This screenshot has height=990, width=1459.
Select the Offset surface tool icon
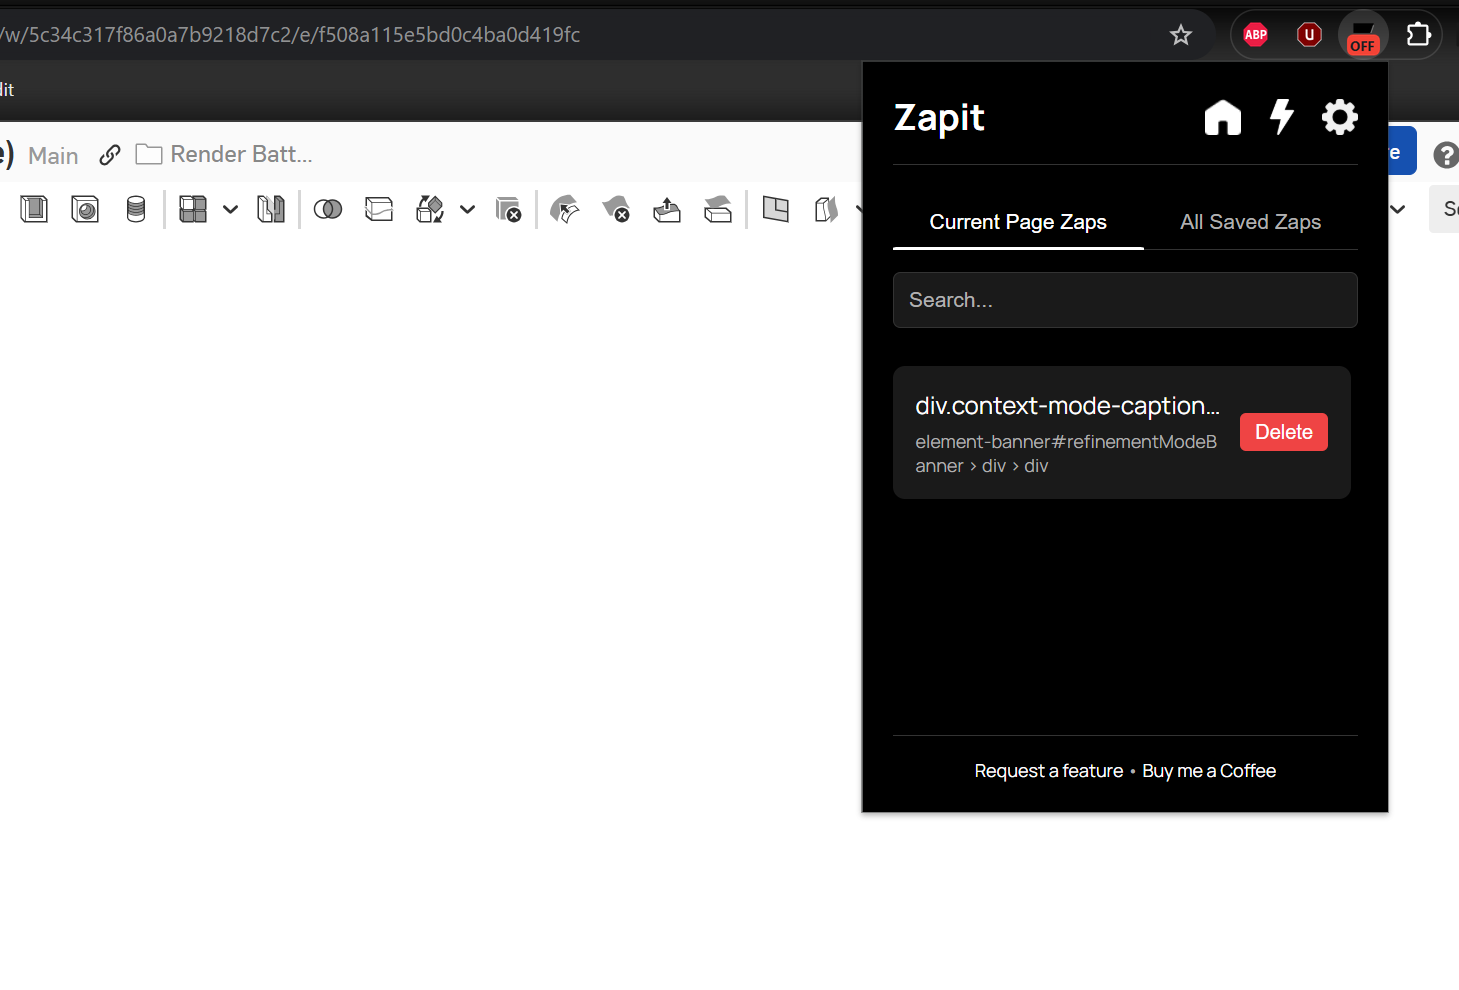click(776, 209)
